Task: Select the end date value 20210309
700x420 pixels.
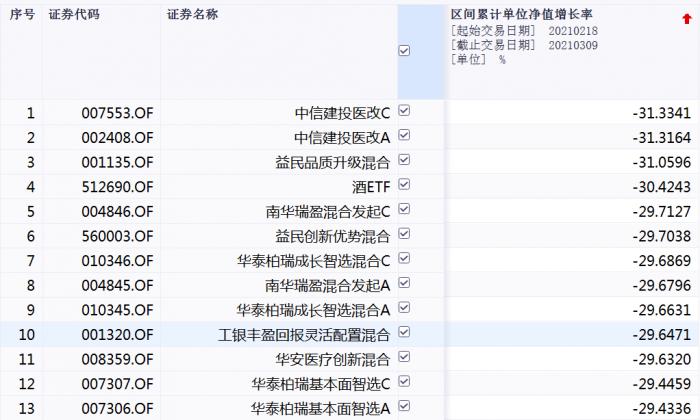Action: click(573, 45)
